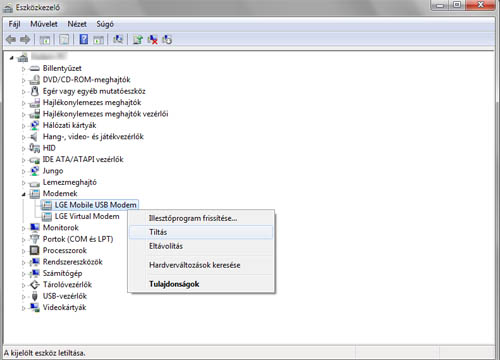This screenshot has width=500, height=360.
Task: Click the Hálózati kártyák network icon
Action: 34,125
